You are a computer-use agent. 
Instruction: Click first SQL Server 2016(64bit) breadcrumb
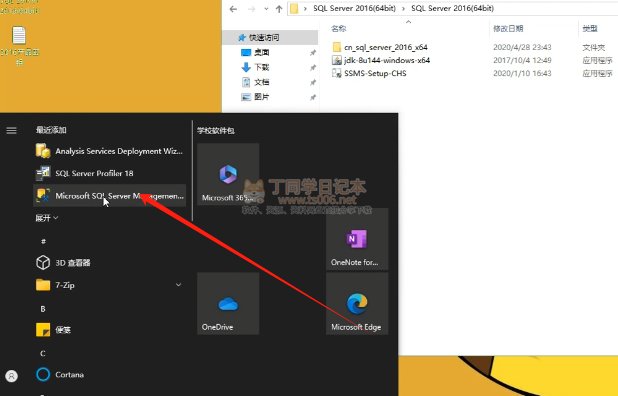(x=354, y=8)
